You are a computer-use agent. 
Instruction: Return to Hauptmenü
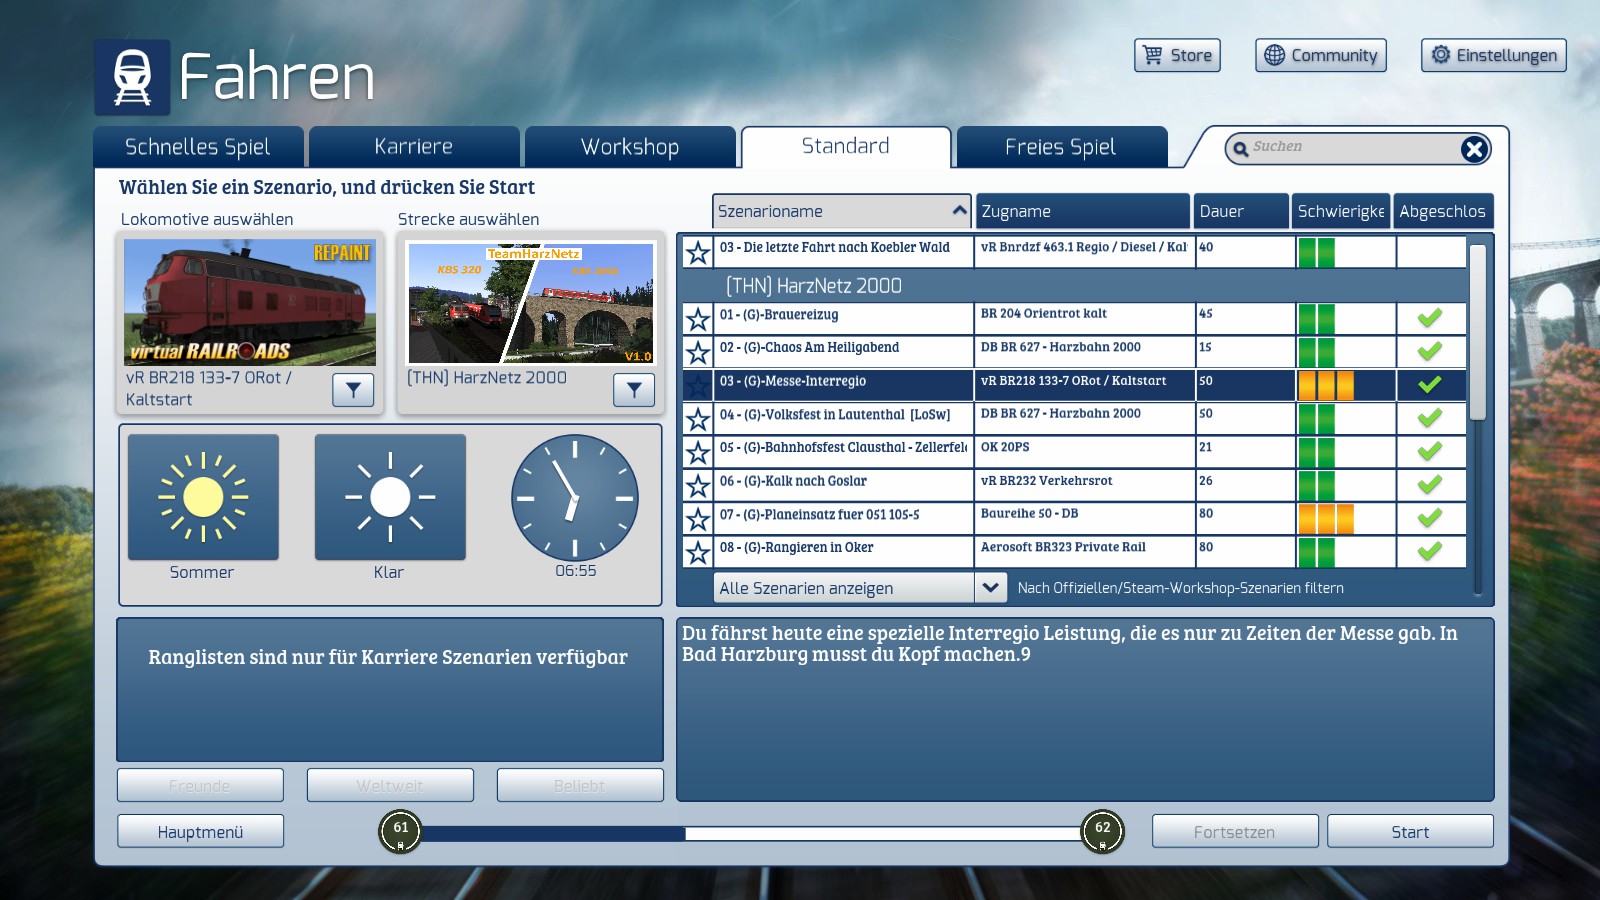coord(200,832)
